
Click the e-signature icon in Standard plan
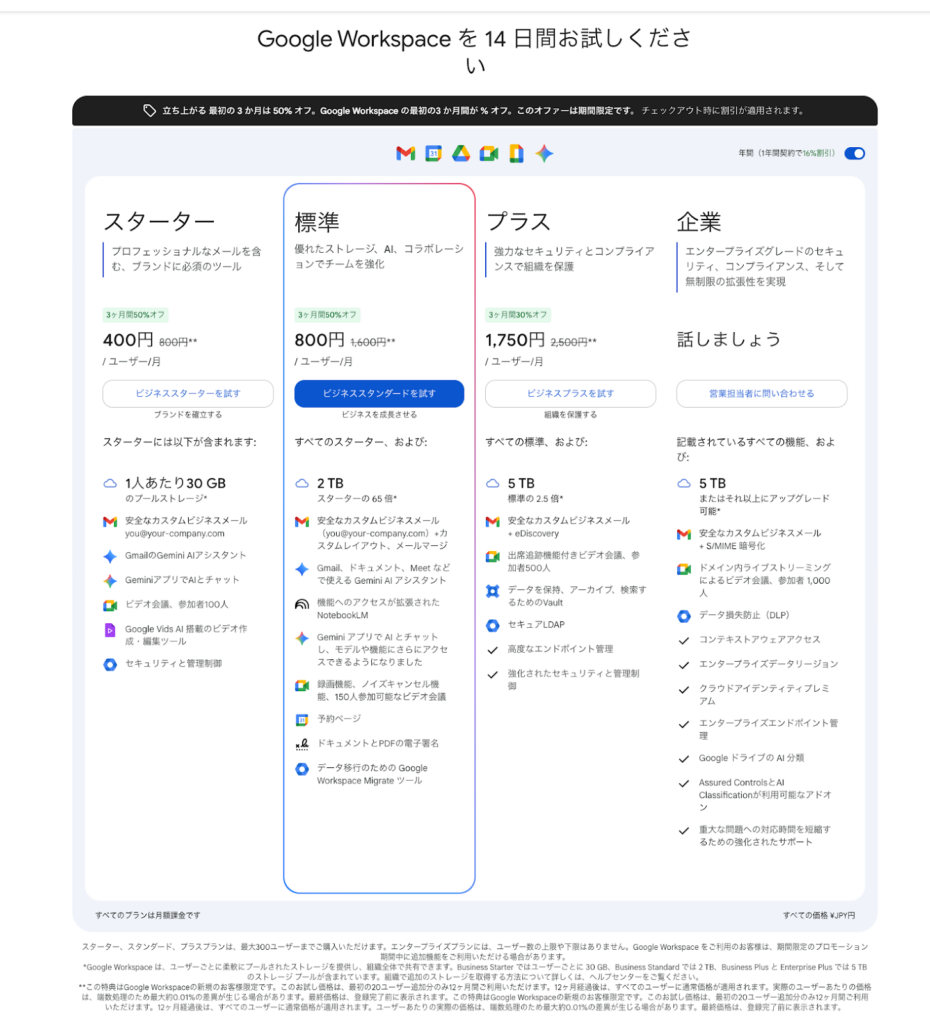coord(301,744)
